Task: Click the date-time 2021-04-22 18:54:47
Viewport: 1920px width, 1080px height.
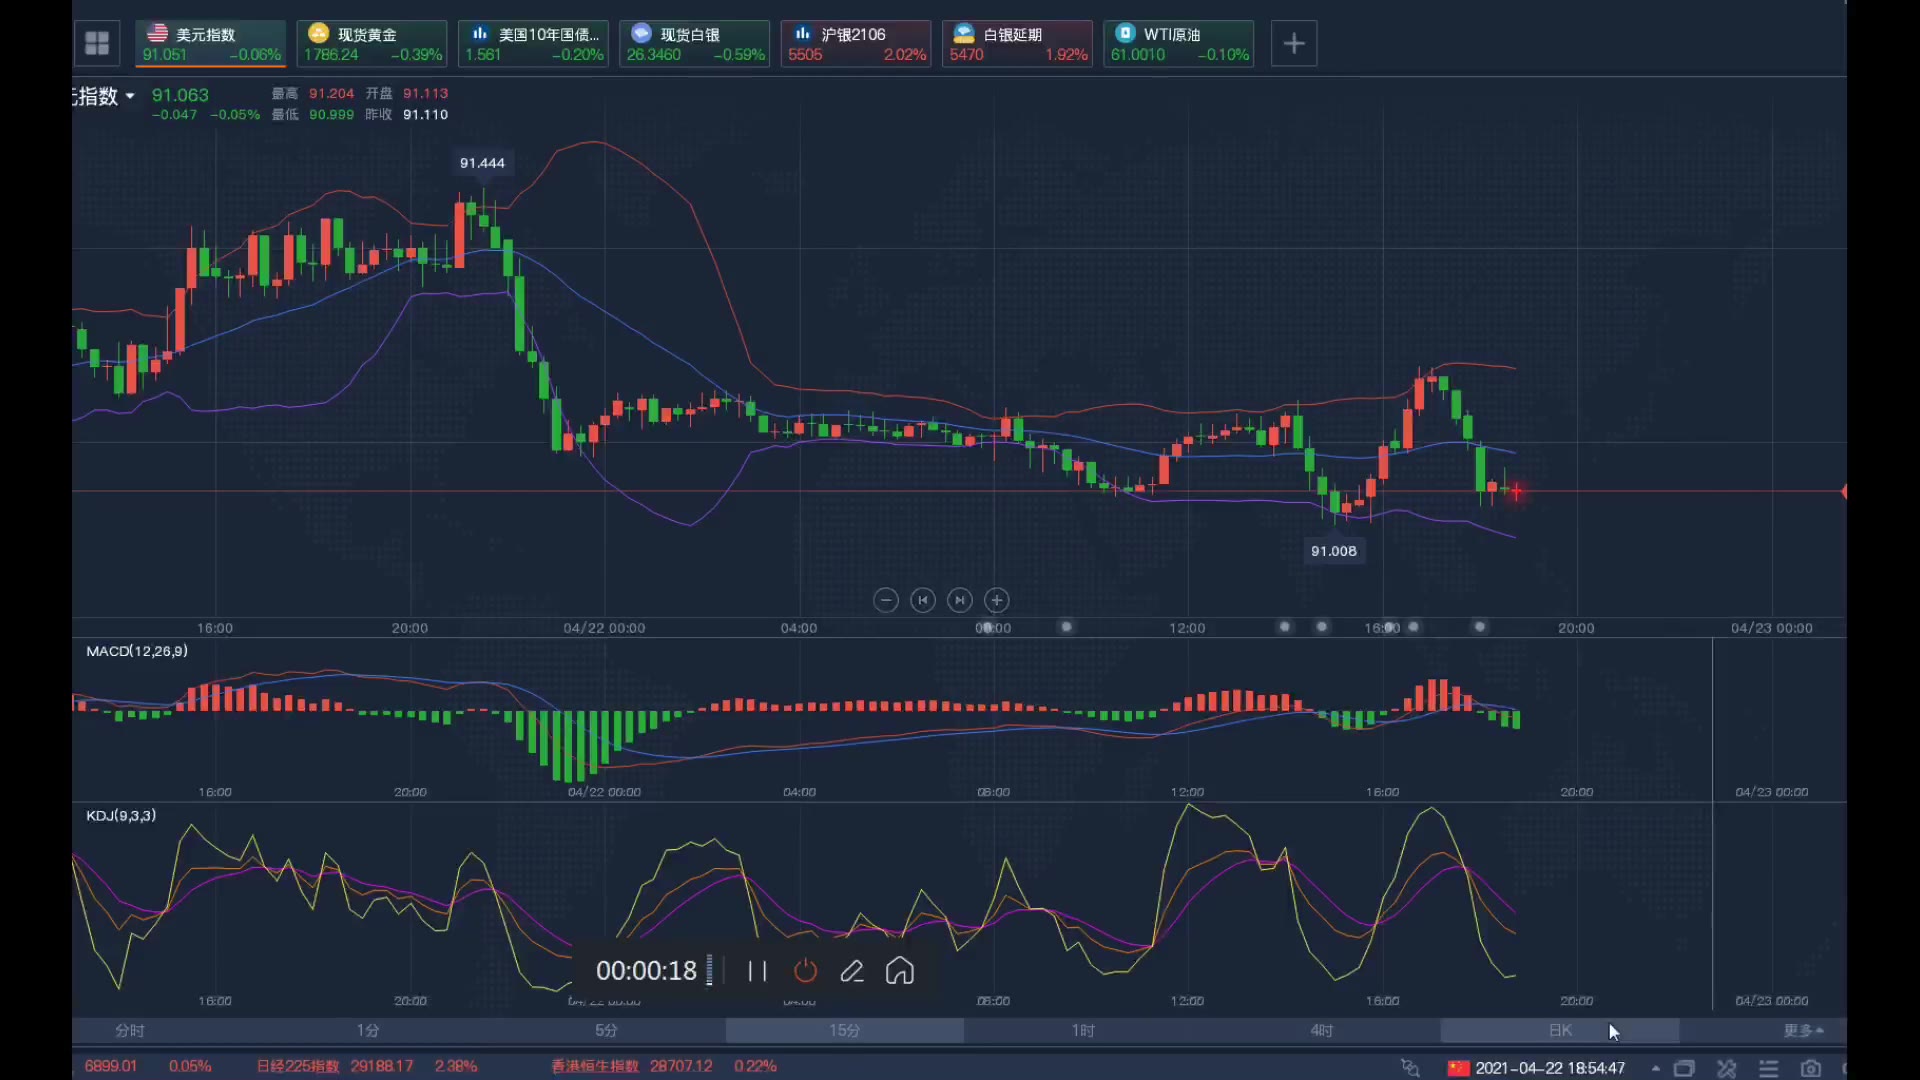Action: click(1550, 1068)
